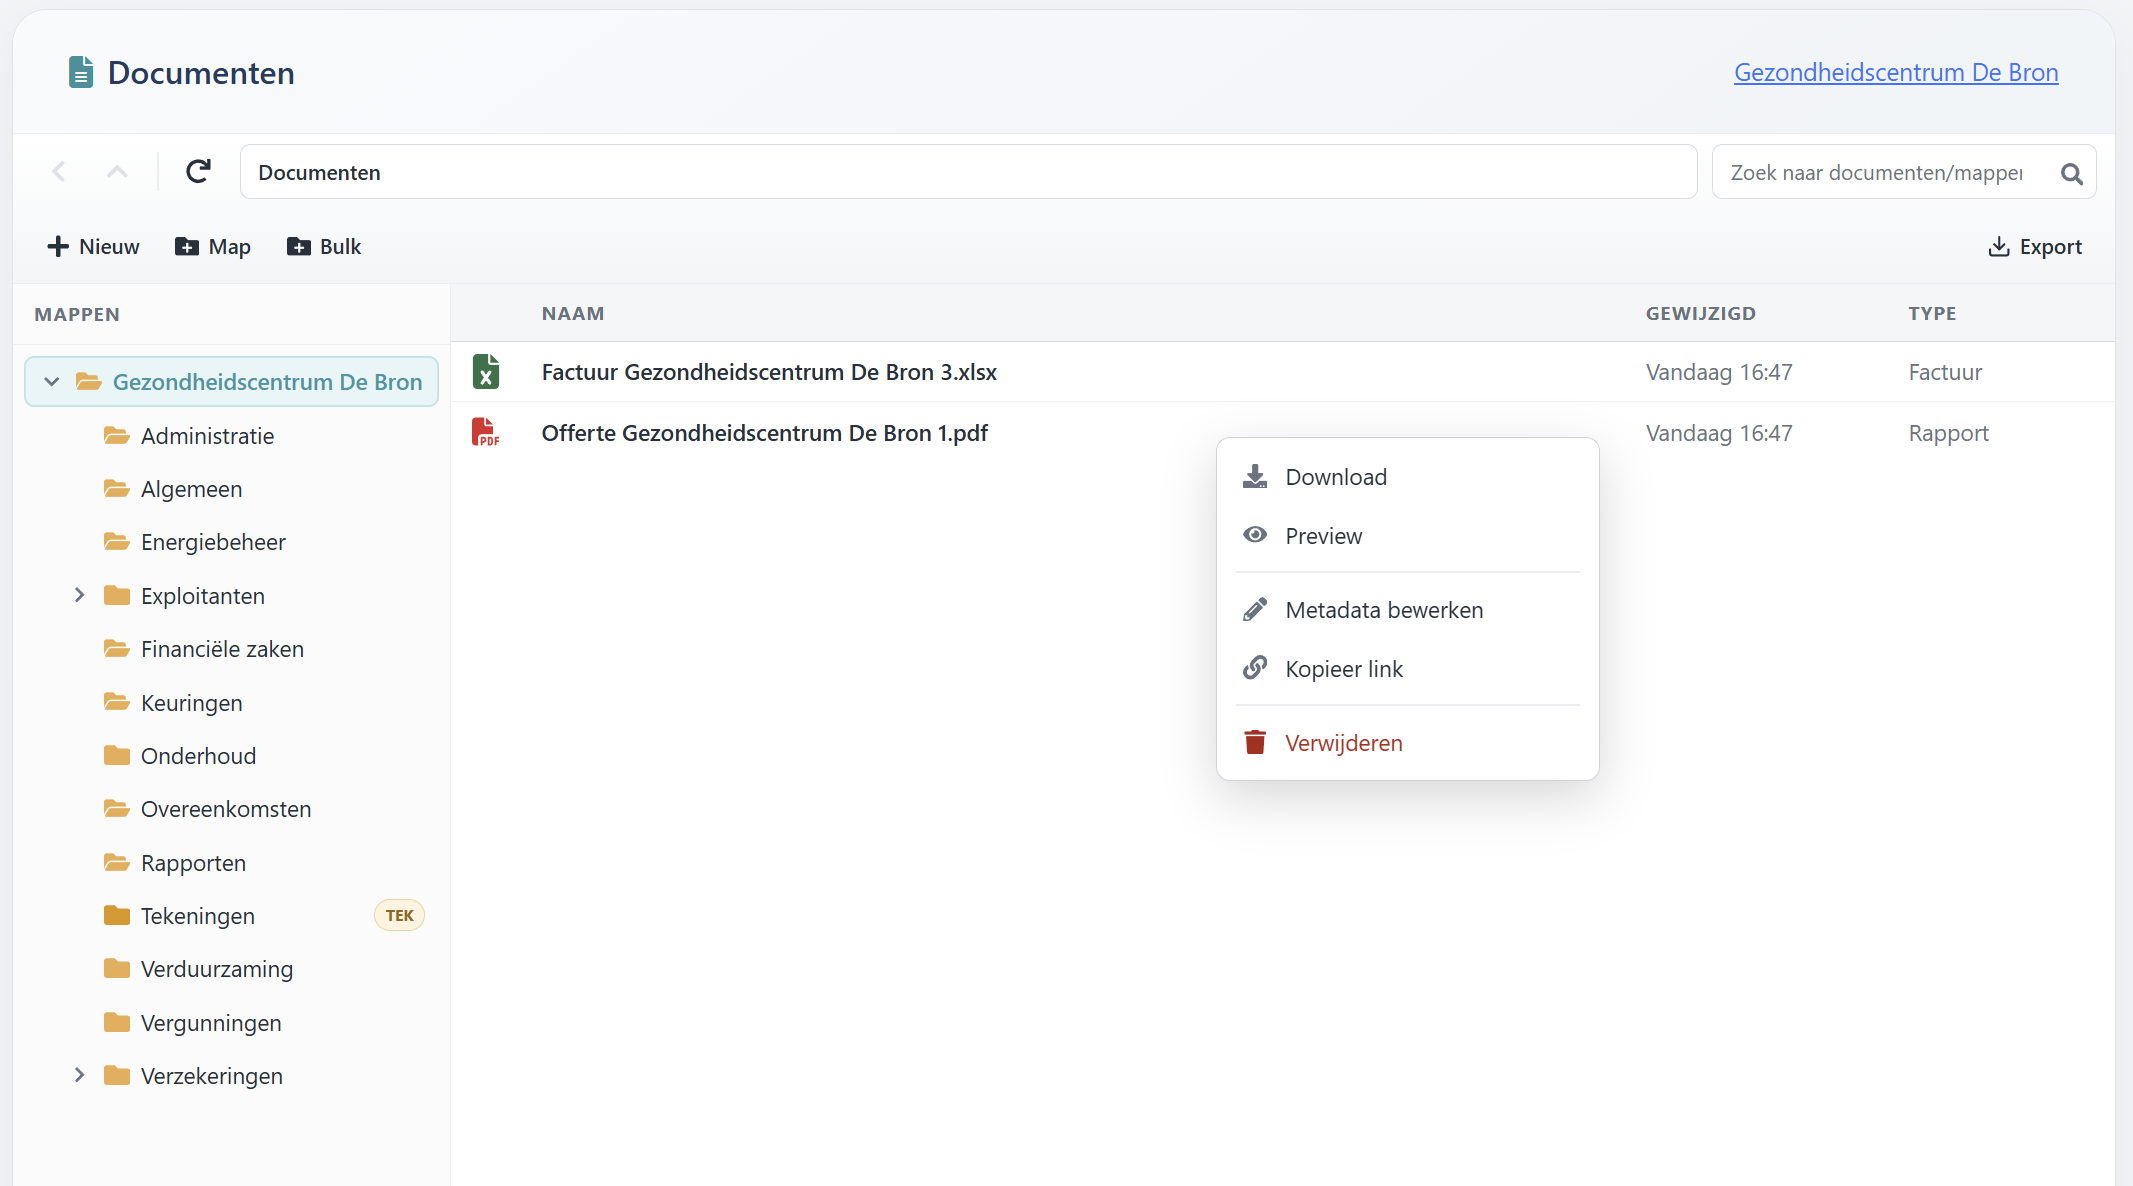The image size is (2133, 1186).
Task: Click the TEK badge beside Tekeningen
Action: (399, 915)
